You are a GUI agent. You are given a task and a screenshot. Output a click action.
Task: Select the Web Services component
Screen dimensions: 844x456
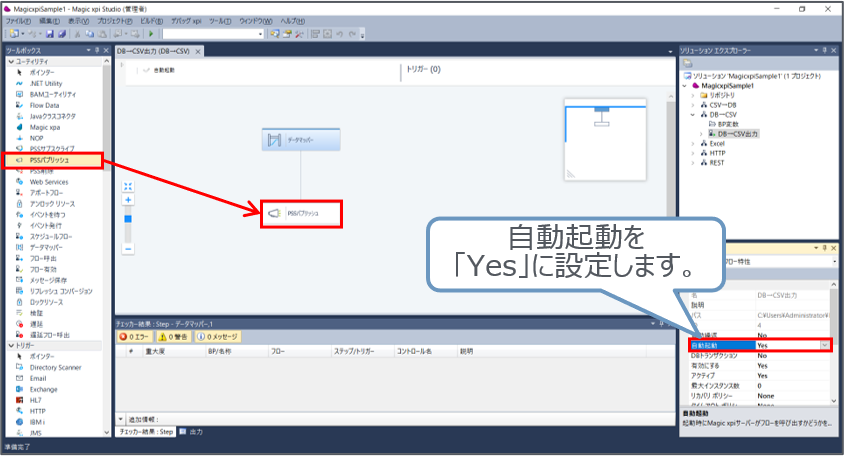click(x=48, y=182)
